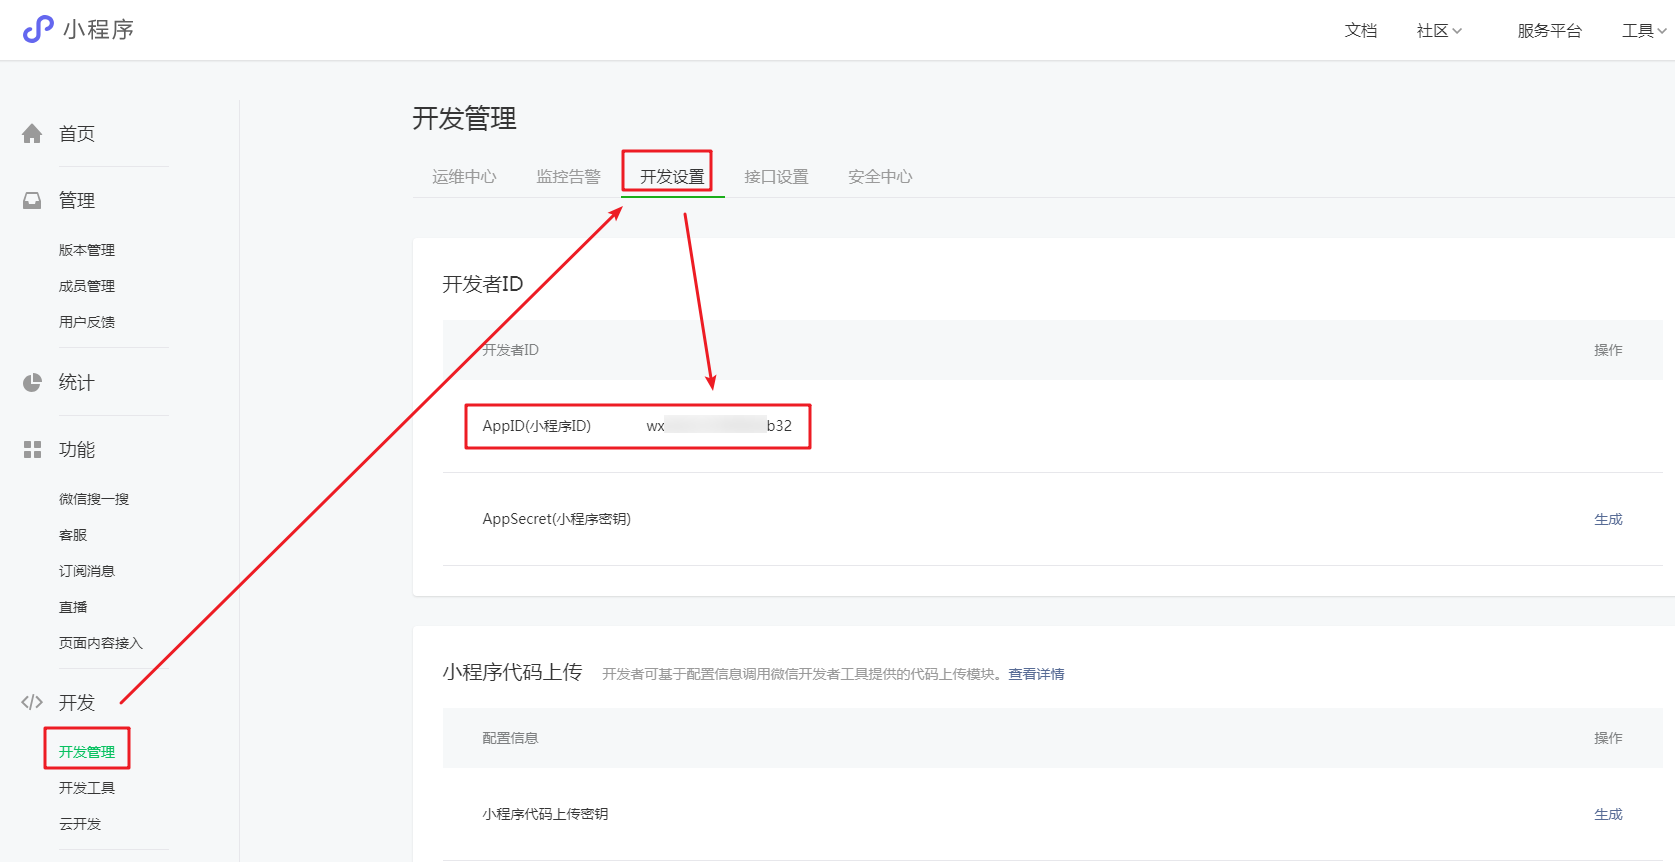
Task: Generate the code upload key via 生成
Action: (1608, 814)
